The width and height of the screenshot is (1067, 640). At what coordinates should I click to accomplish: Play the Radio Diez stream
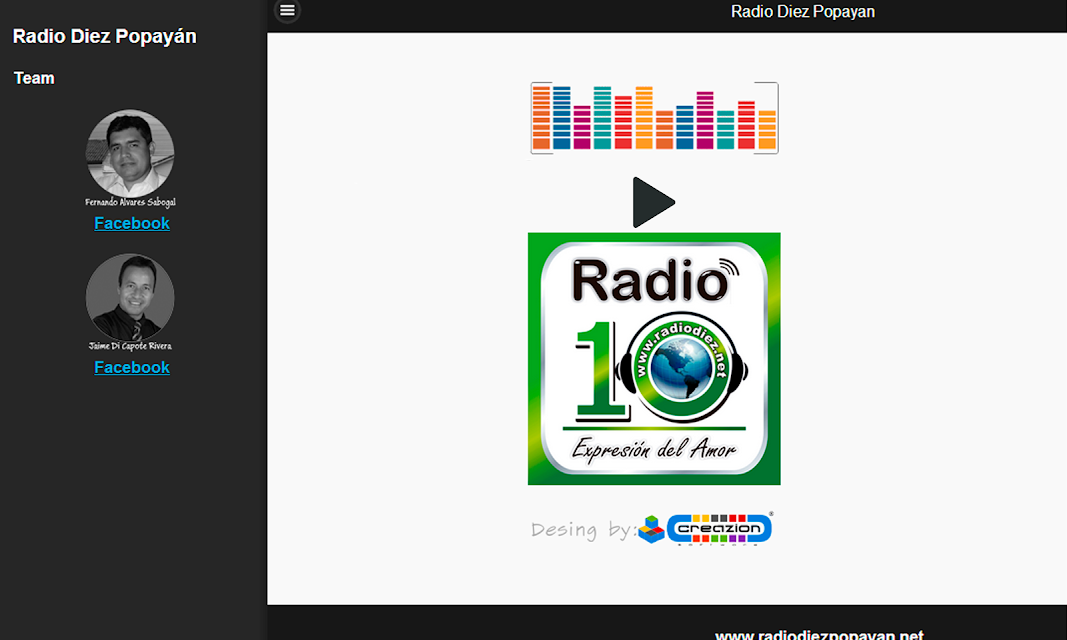653,202
